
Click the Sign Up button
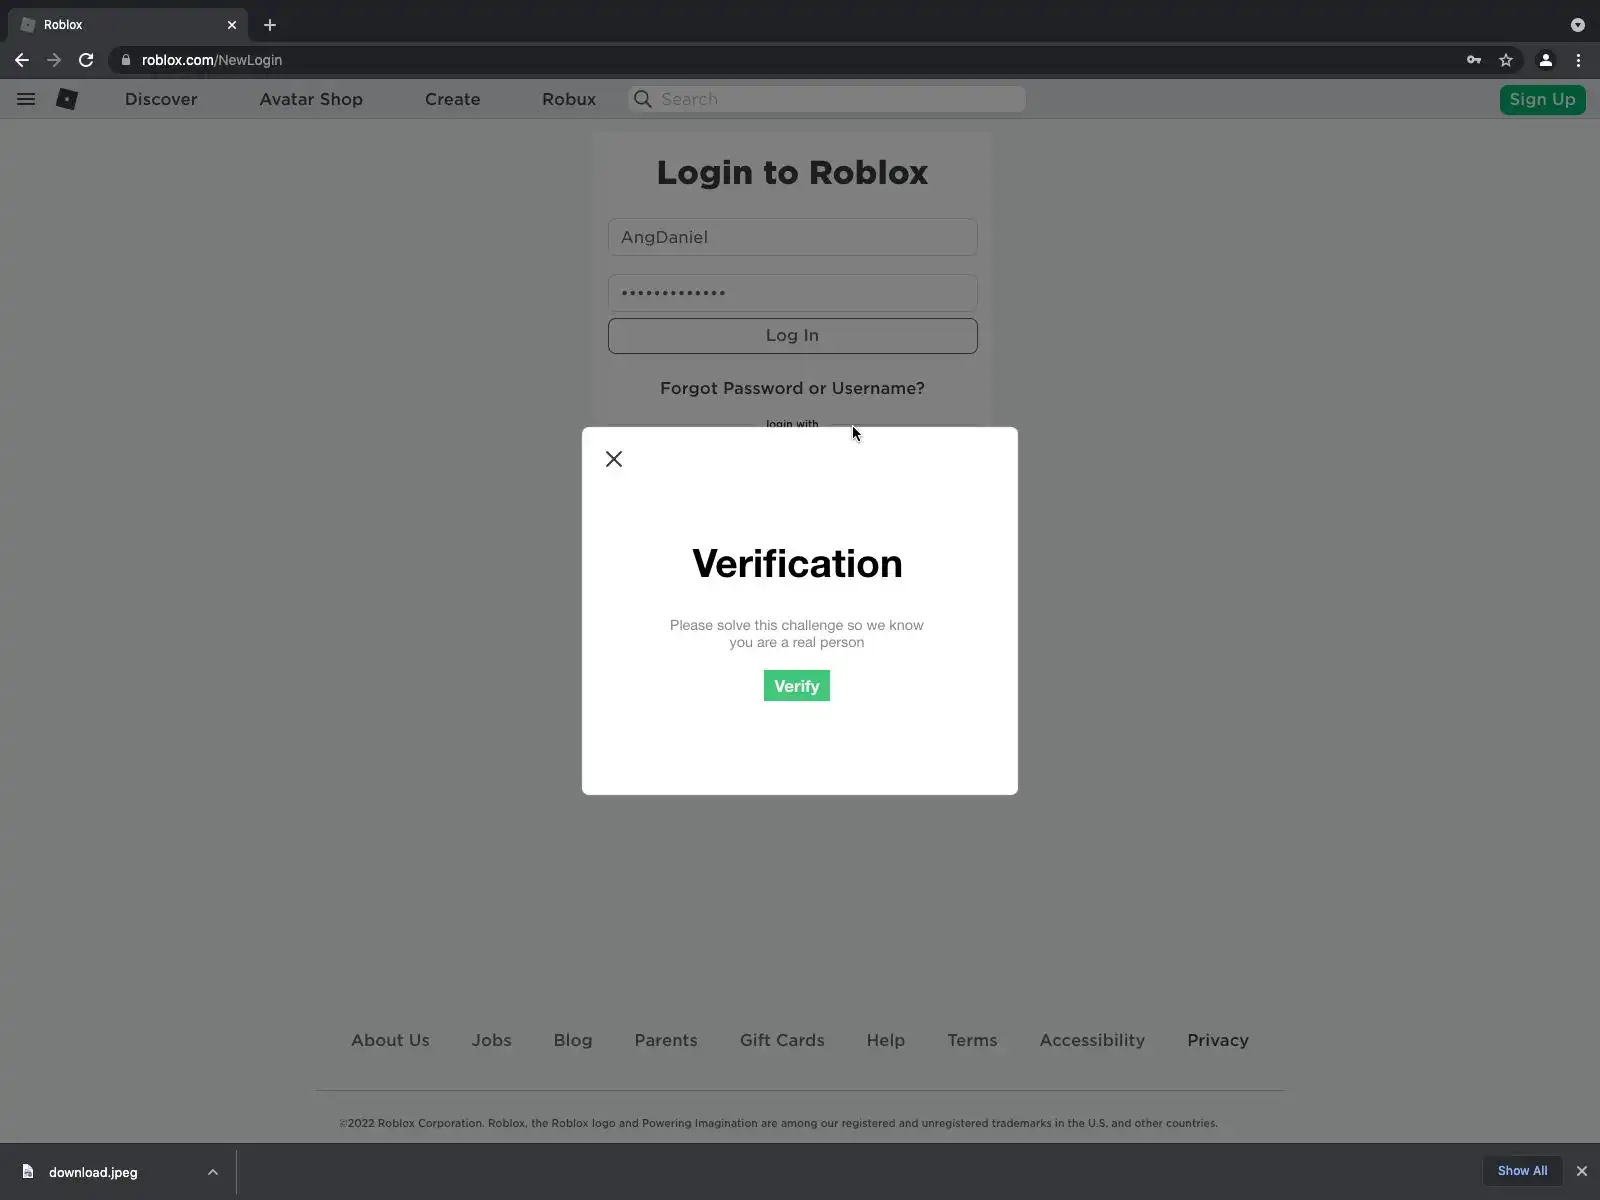pos(1542,99)
